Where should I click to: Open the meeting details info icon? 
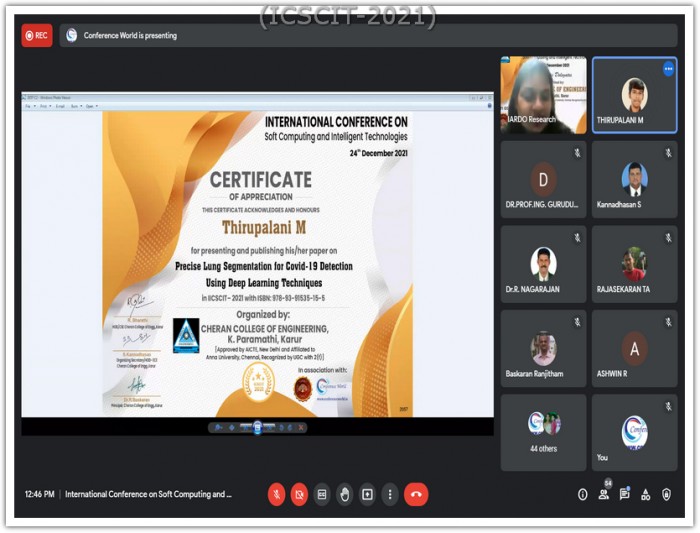pos(582,494)
